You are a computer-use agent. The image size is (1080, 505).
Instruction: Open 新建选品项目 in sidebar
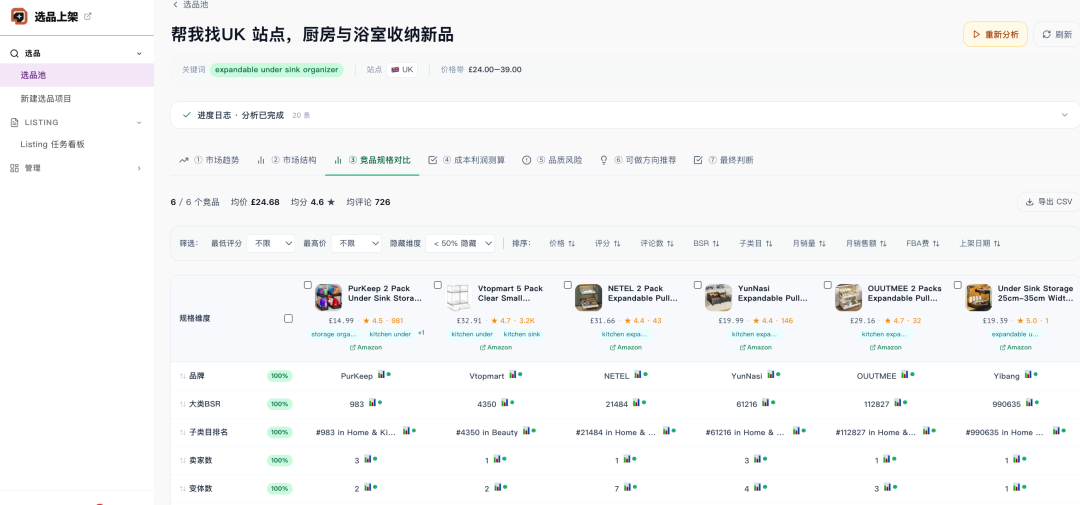(x=46, y=99)
